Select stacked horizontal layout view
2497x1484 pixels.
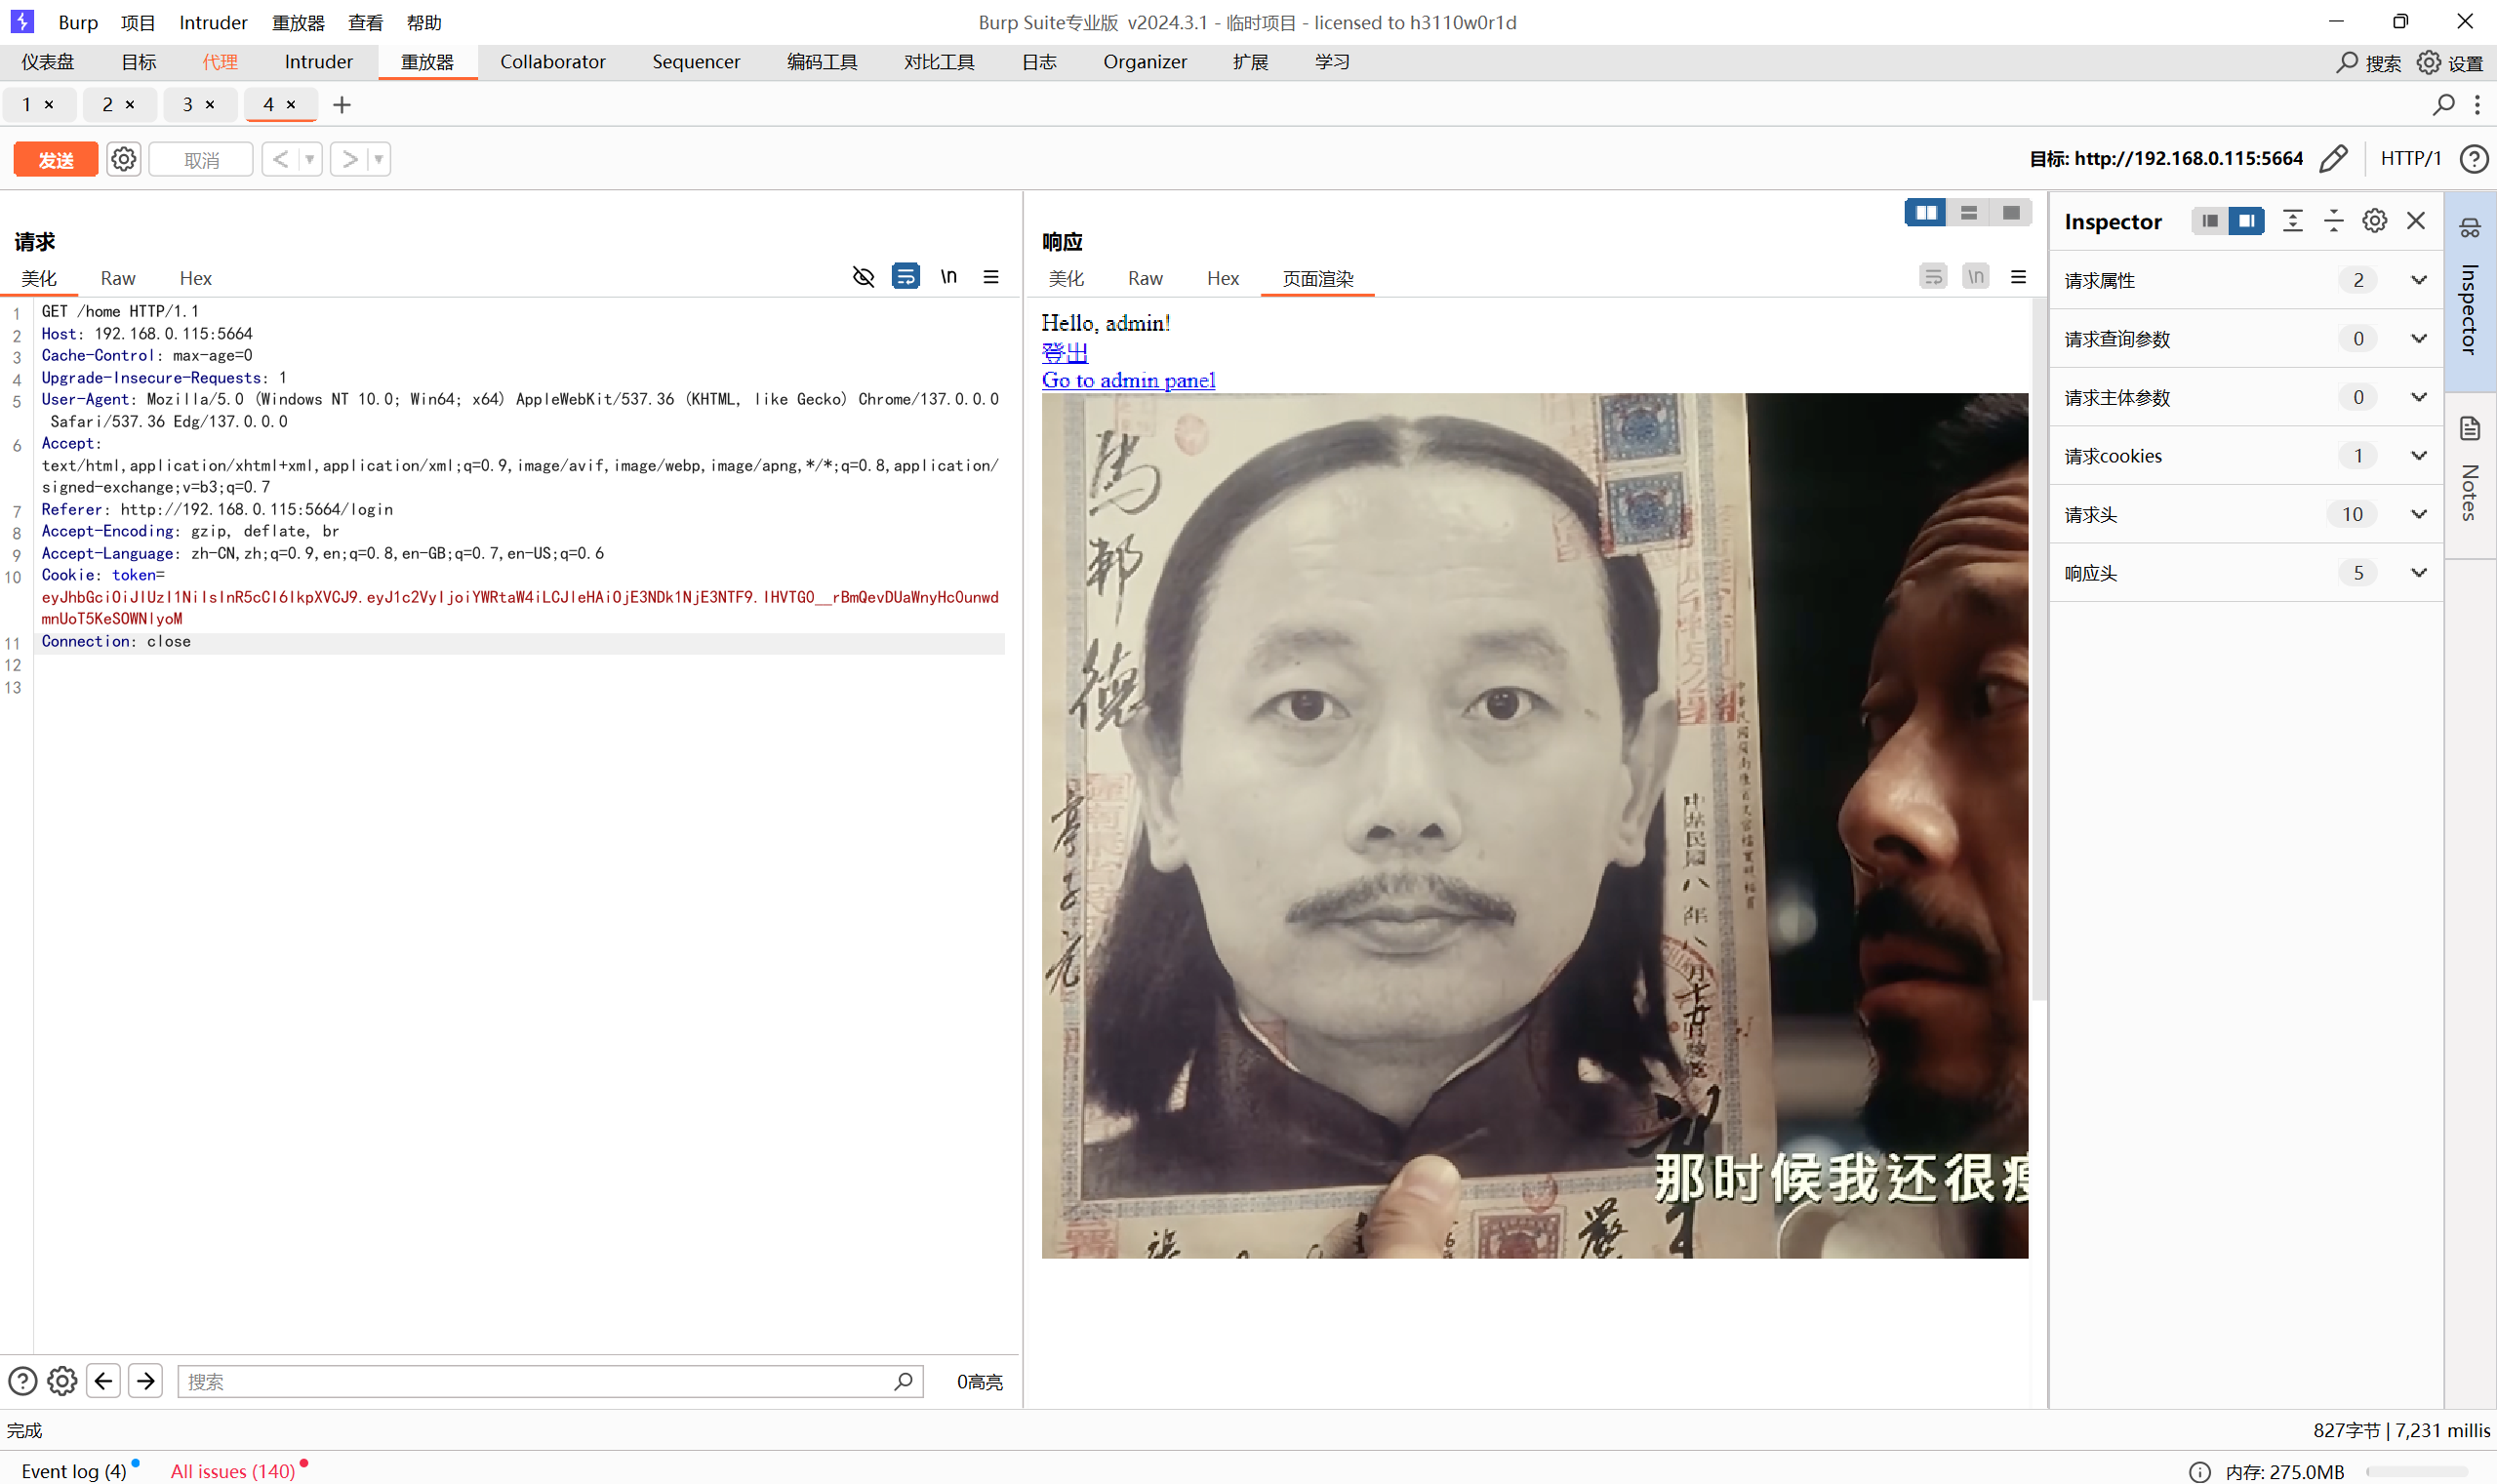coord(1969,213)
